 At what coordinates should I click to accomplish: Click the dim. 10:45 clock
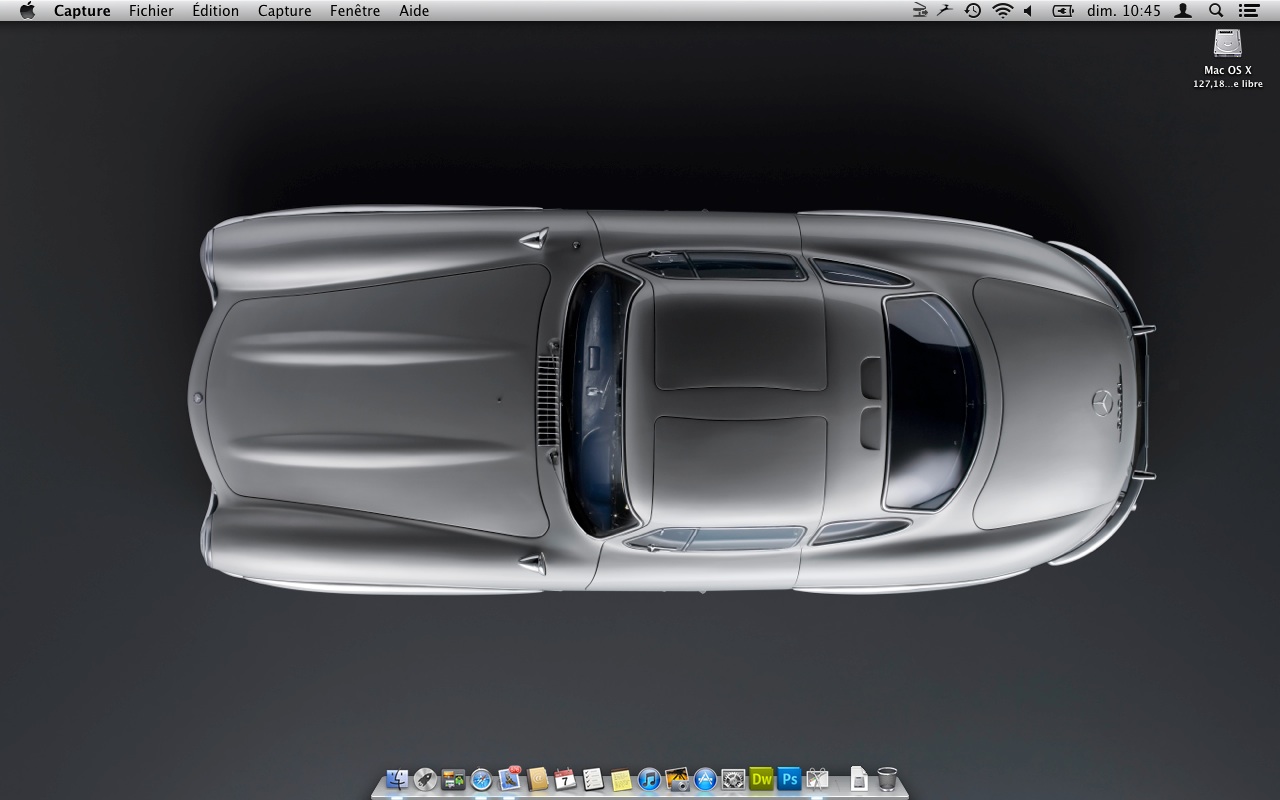coord(1123,11)
